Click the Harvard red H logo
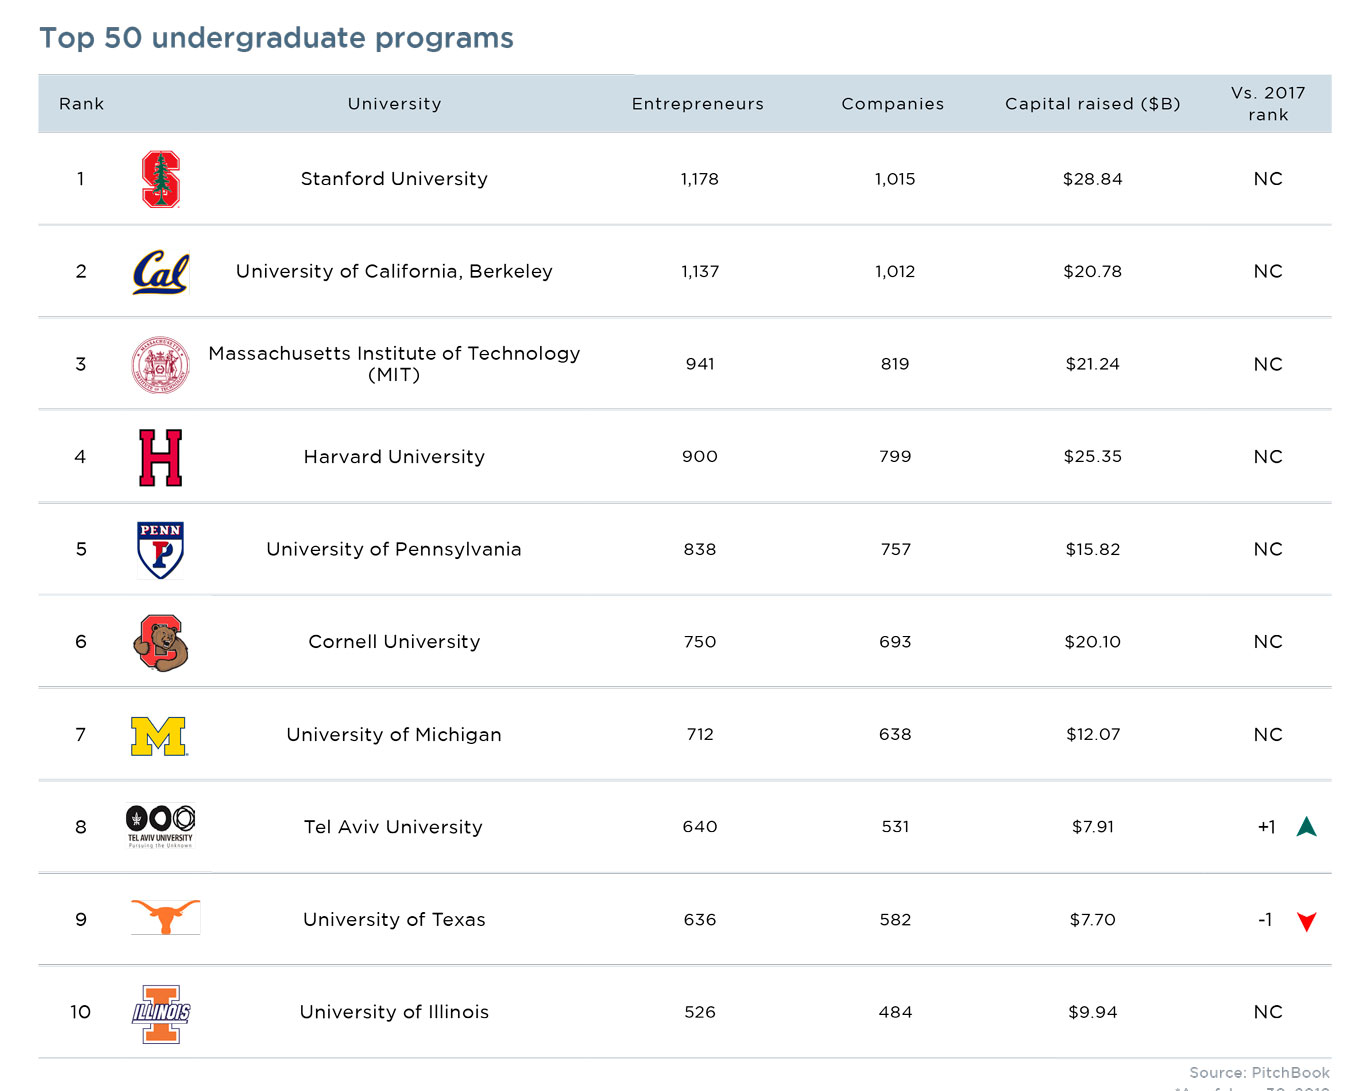1349x1091 pixels. (x=160, y=457)
